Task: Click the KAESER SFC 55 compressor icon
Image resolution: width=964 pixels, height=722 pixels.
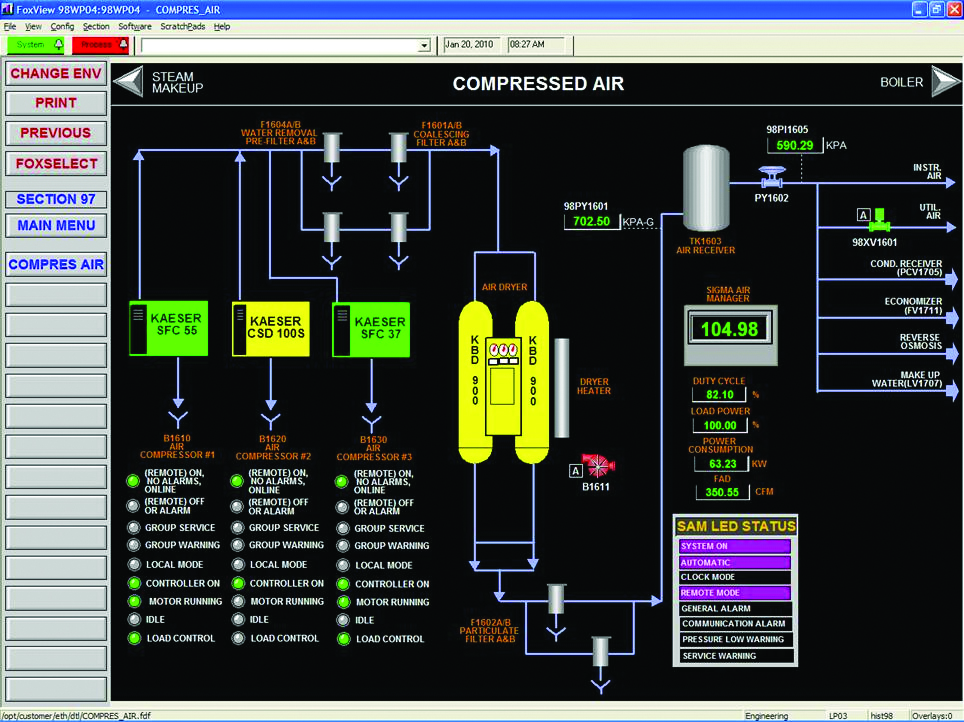Action: [168, 328]
